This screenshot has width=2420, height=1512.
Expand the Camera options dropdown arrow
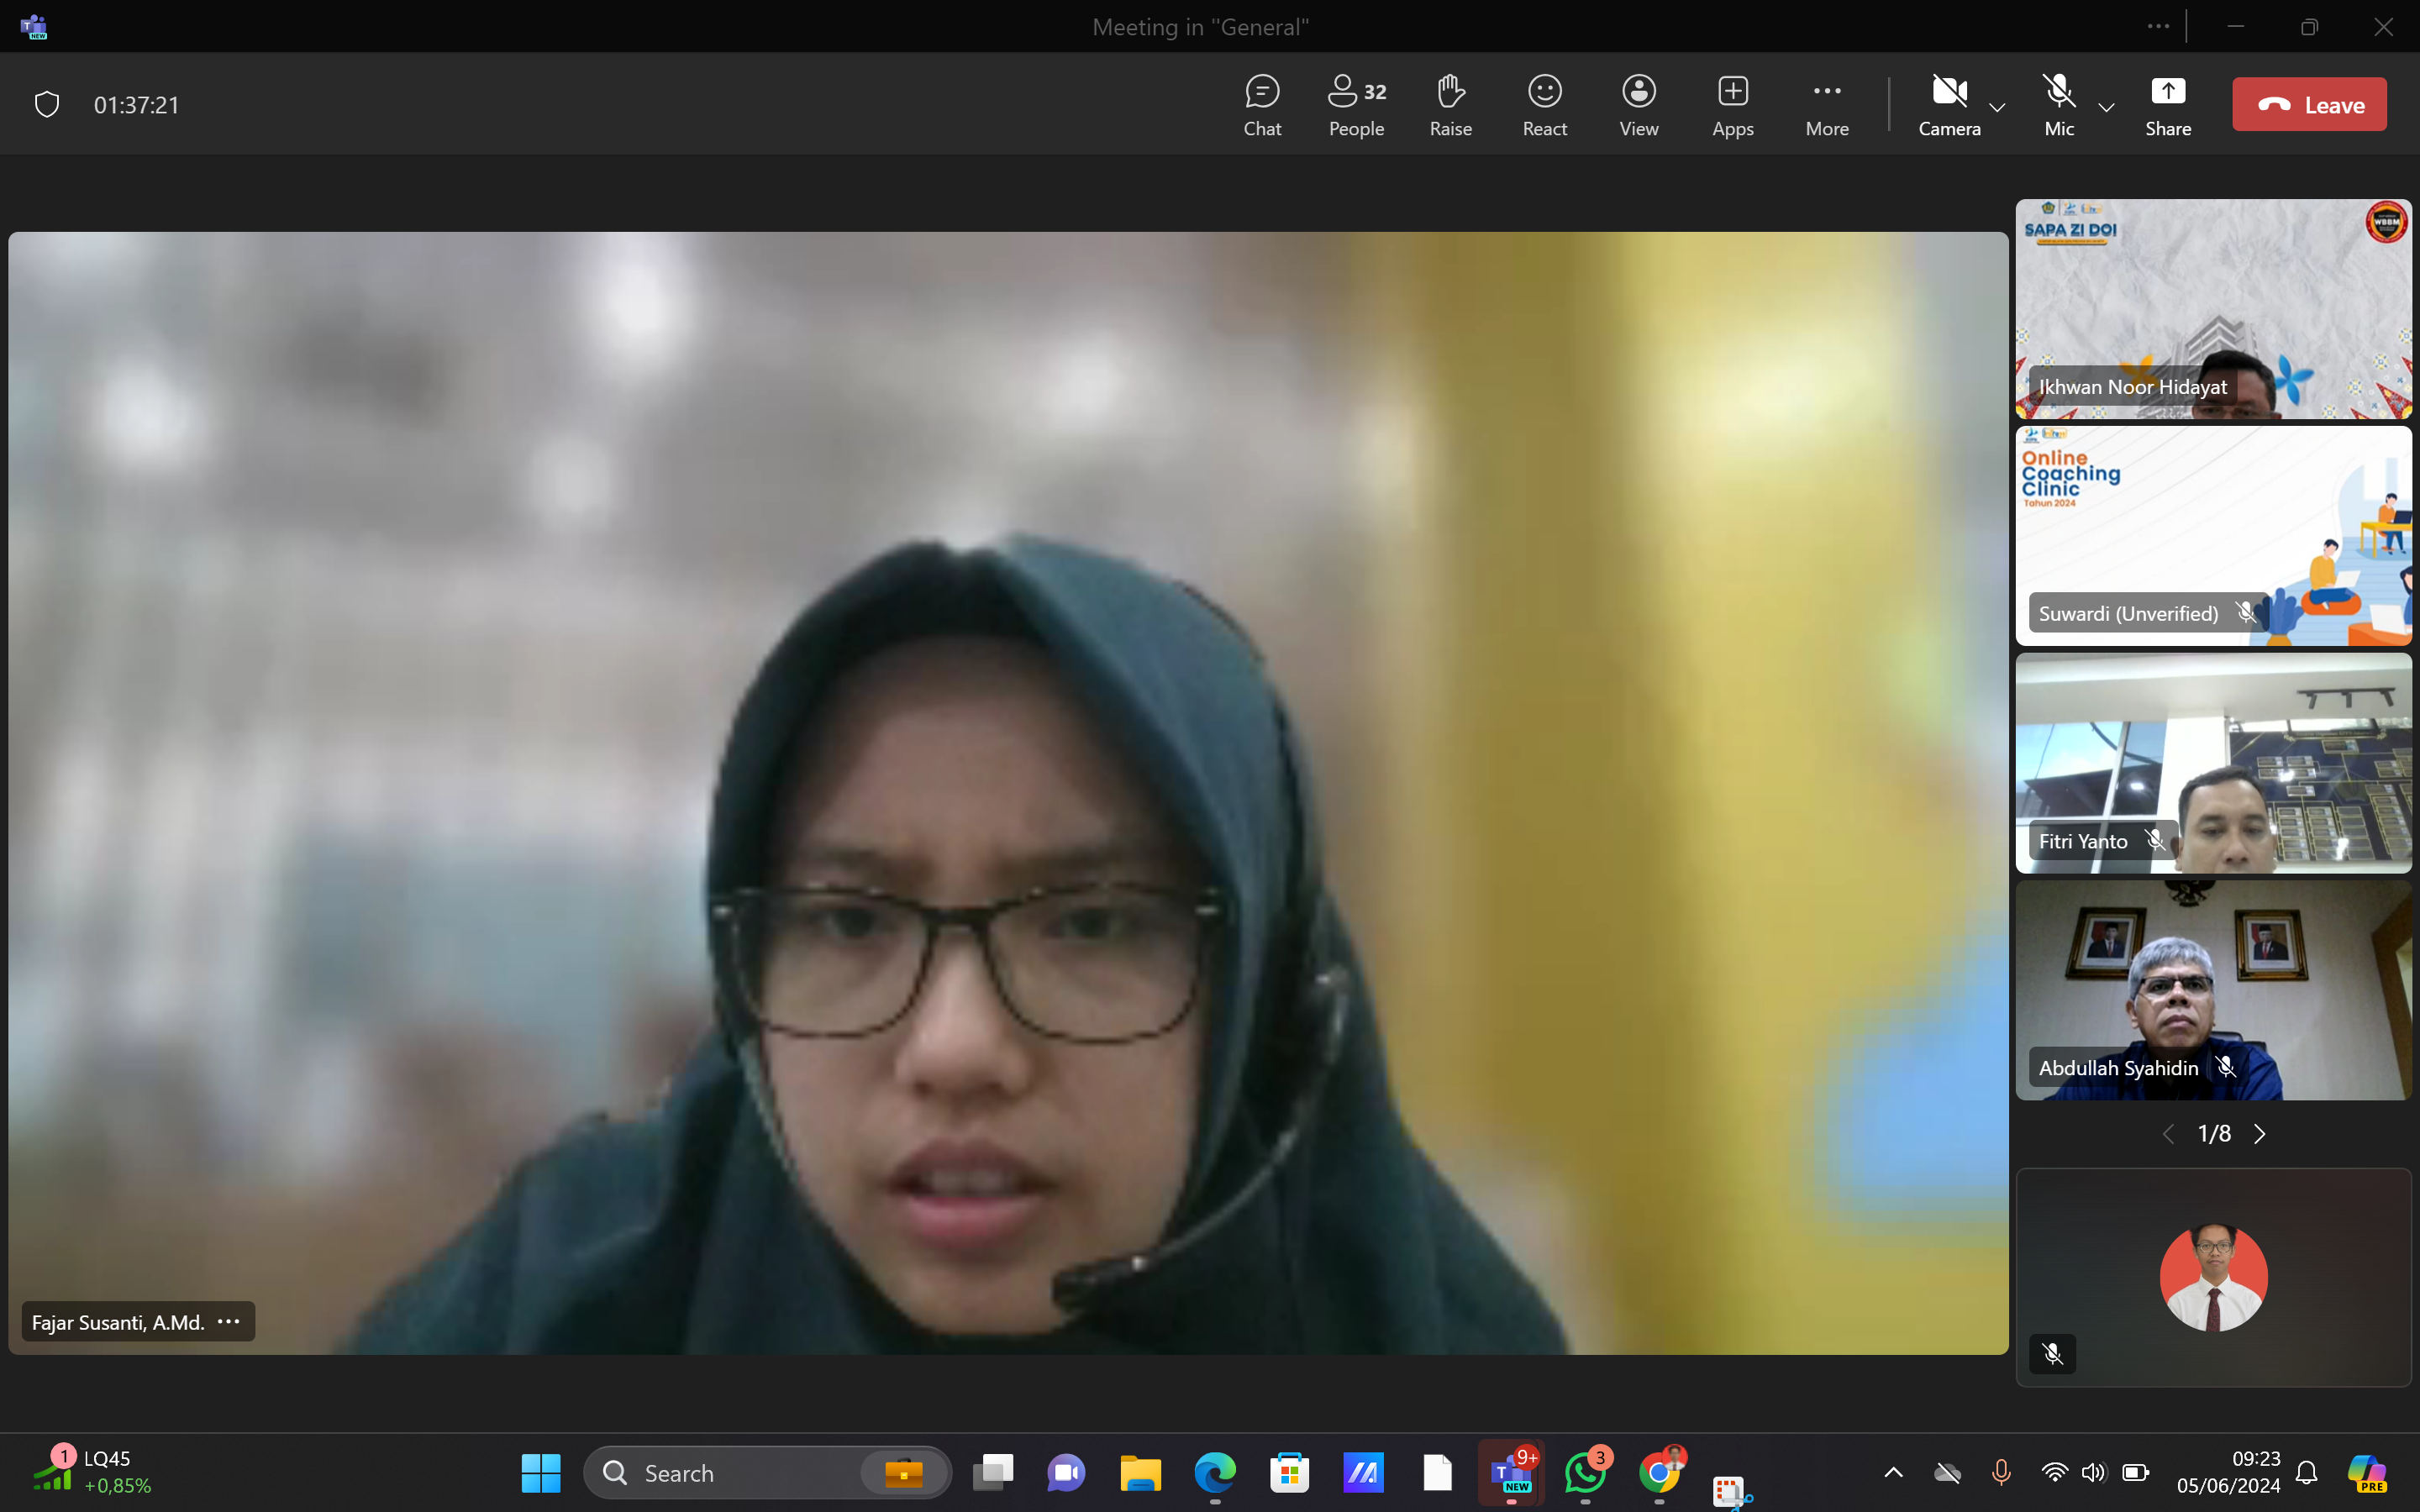[x=1998, y=107]
